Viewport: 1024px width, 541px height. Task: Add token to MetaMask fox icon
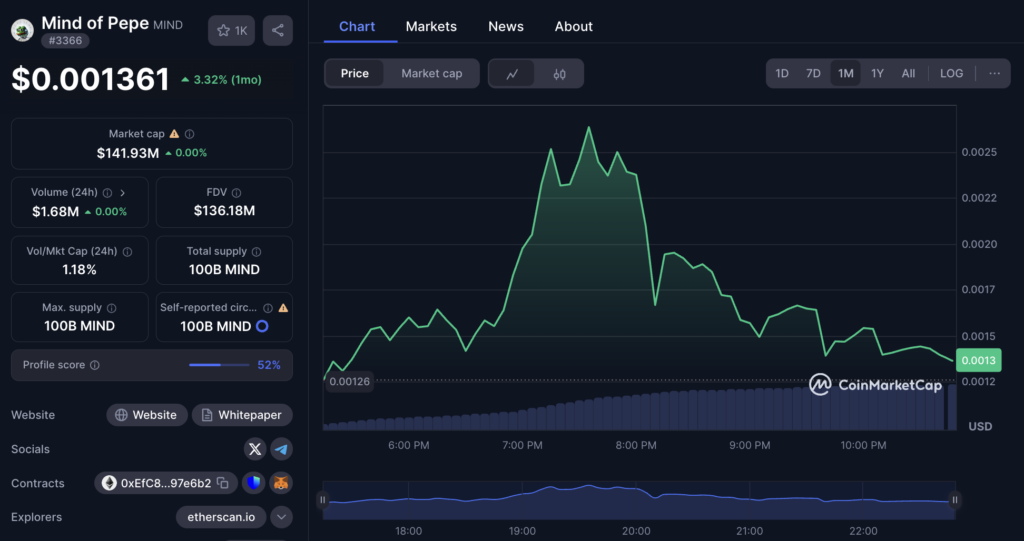281,483
